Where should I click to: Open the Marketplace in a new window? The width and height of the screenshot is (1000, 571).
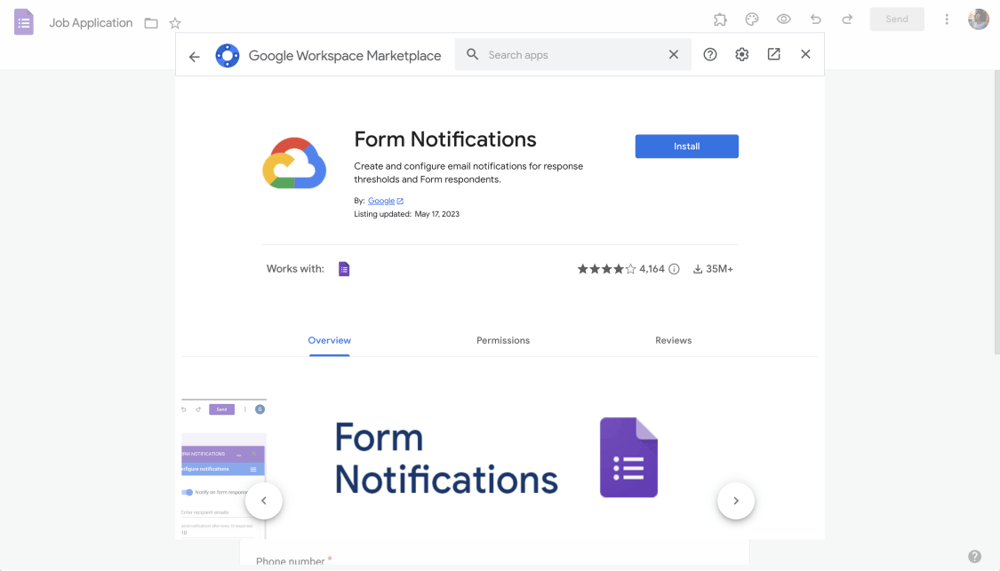(x=774, y=54)
